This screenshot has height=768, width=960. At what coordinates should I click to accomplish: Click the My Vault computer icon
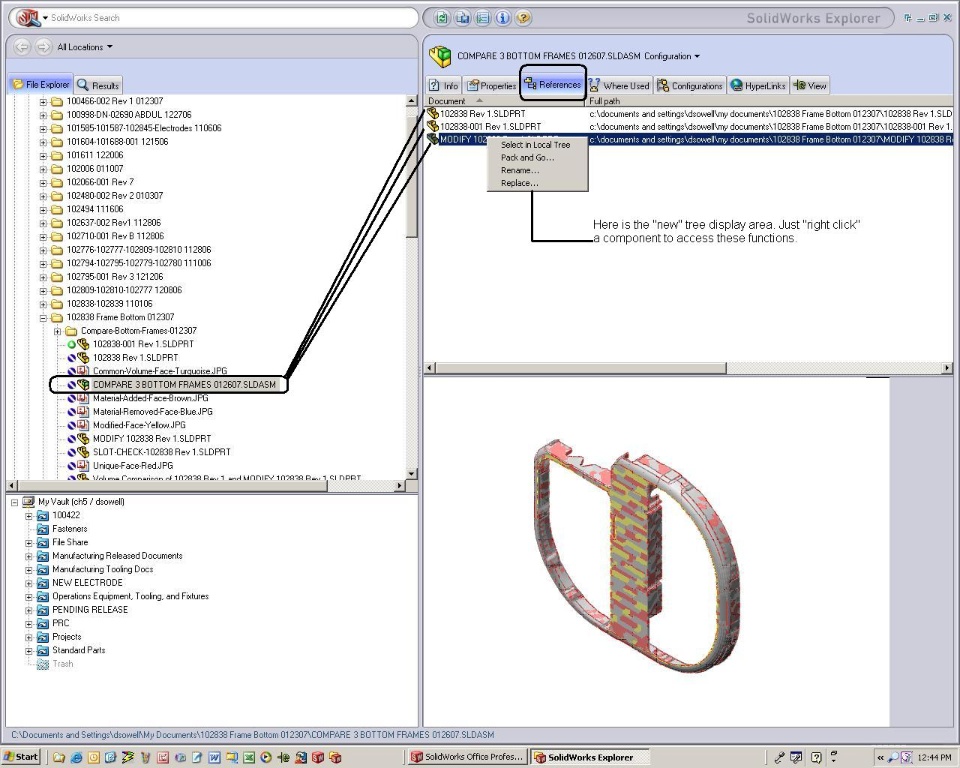click(x=28, y=502)
